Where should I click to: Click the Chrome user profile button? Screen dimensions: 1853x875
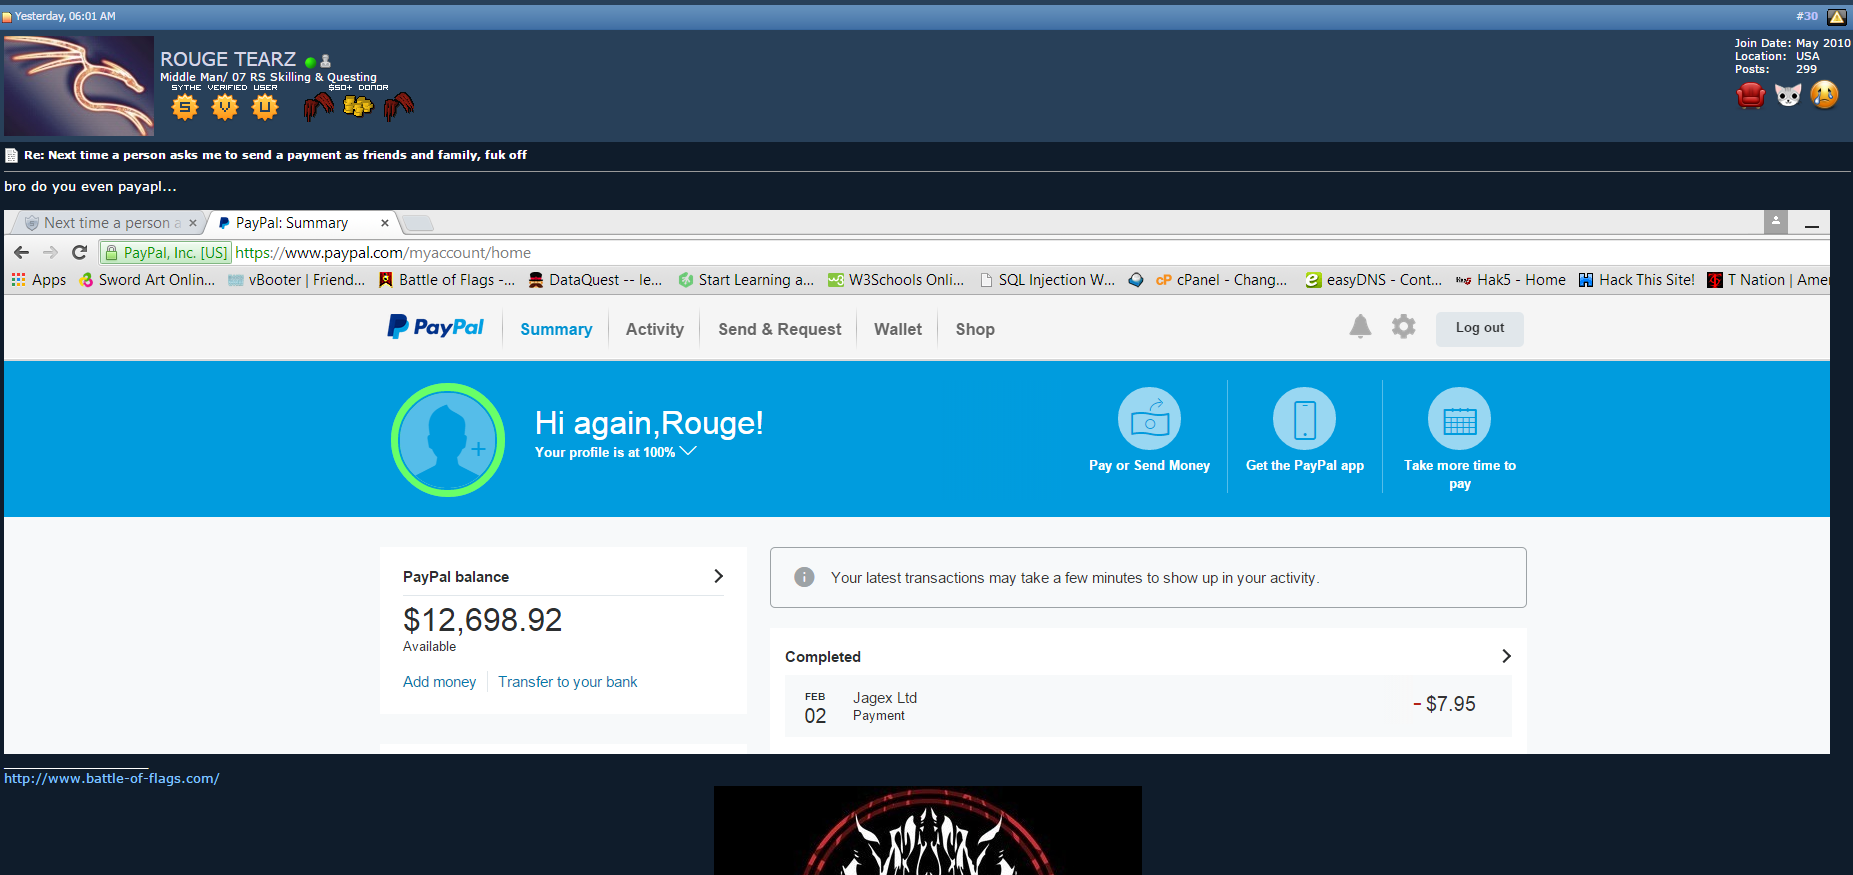click(x=1776, y=221)
